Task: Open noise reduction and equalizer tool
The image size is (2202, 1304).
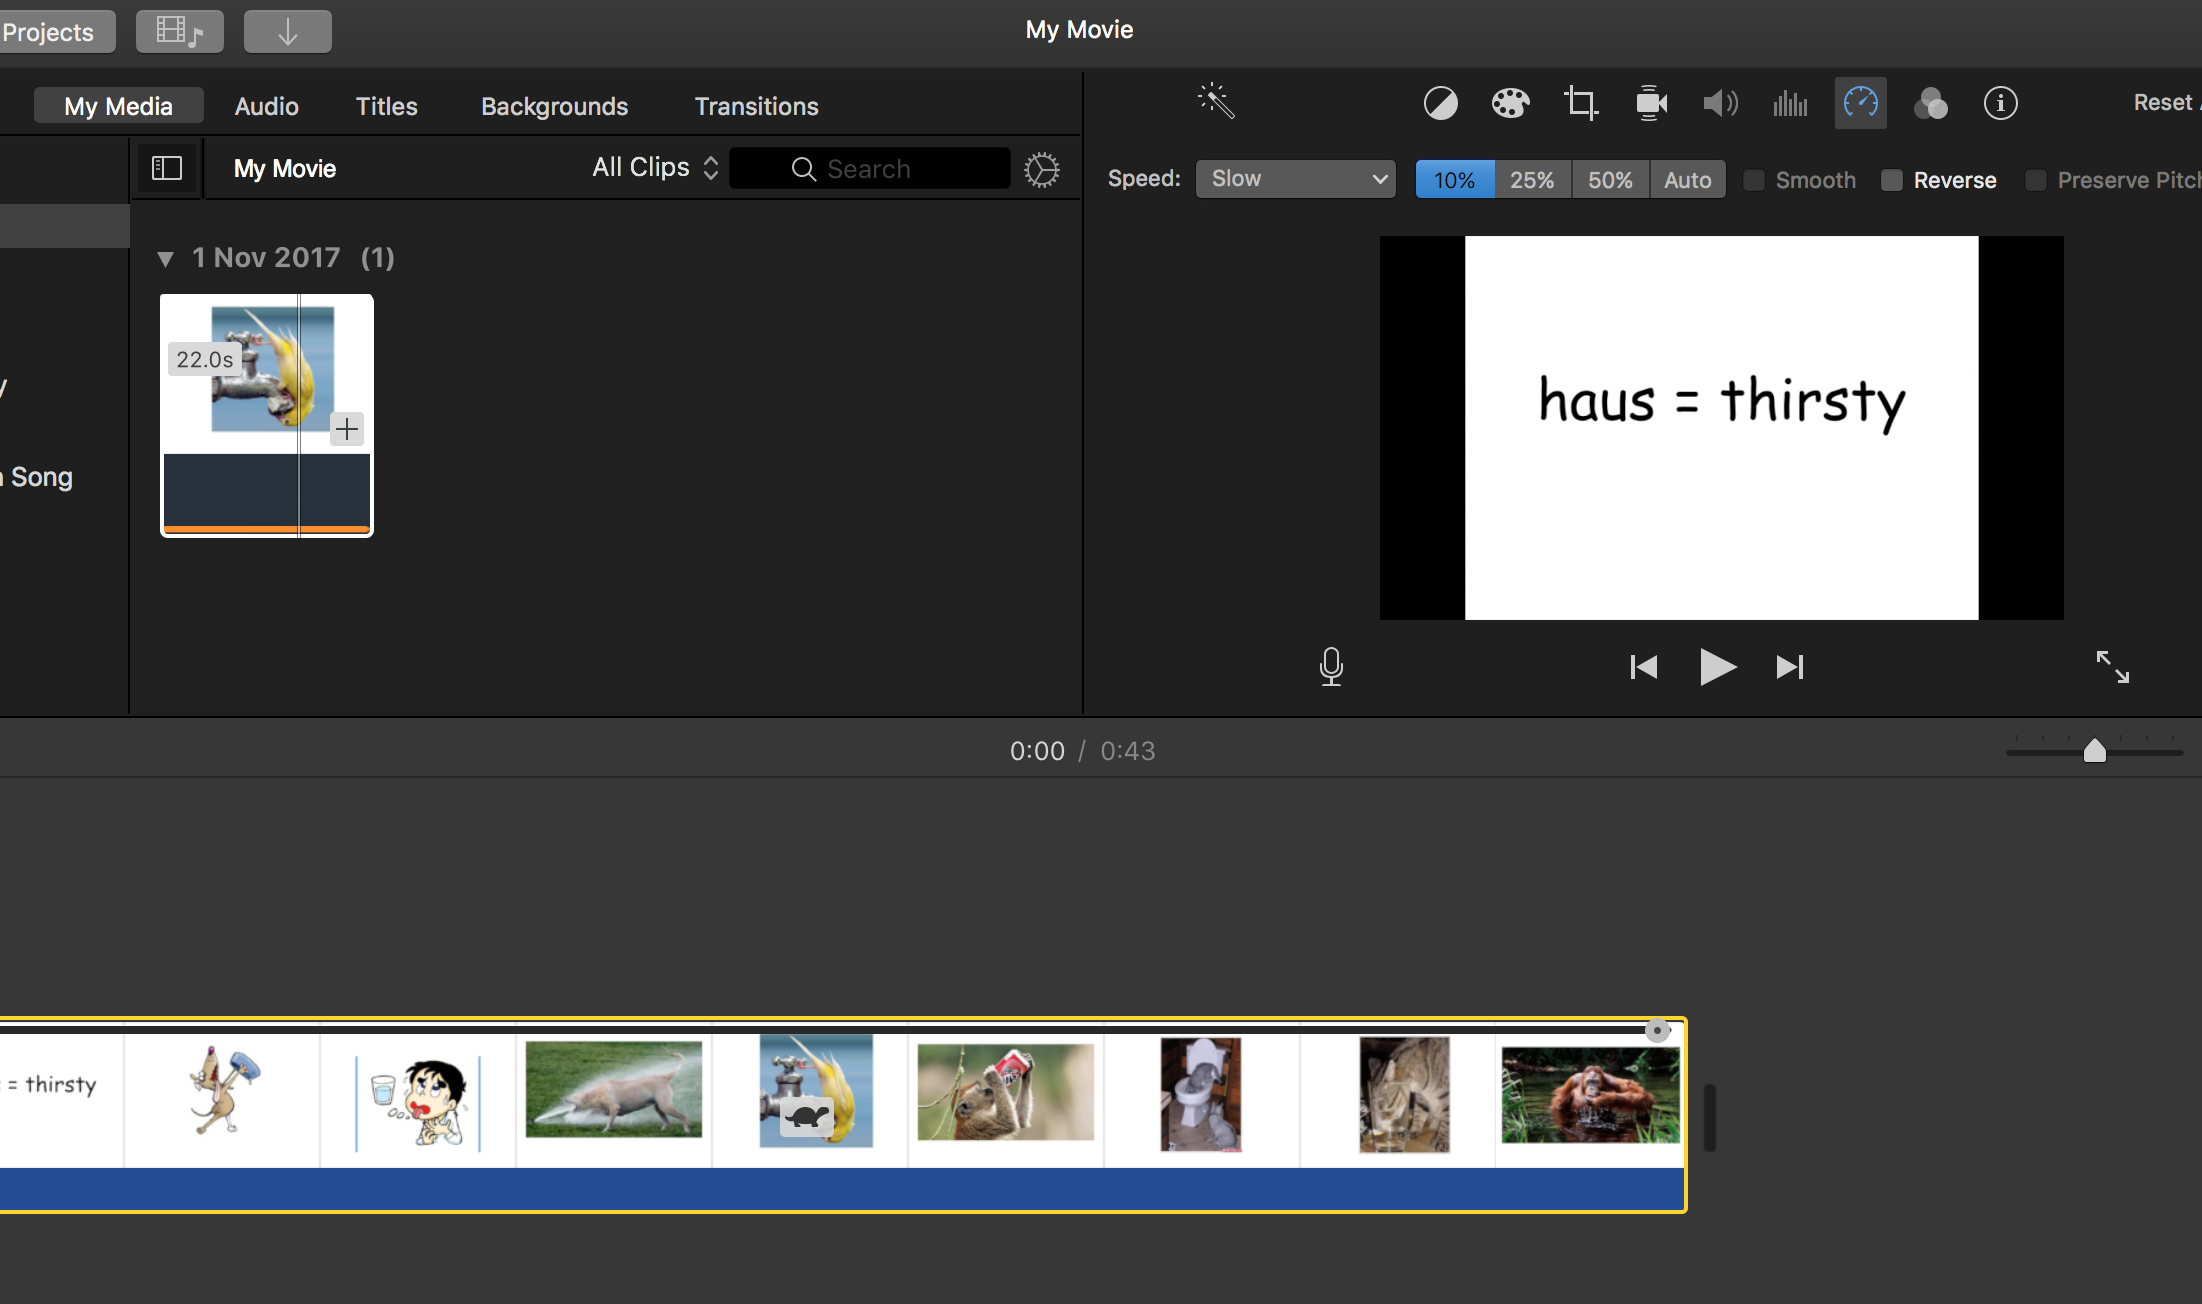Action: (x=1790, y=103)
